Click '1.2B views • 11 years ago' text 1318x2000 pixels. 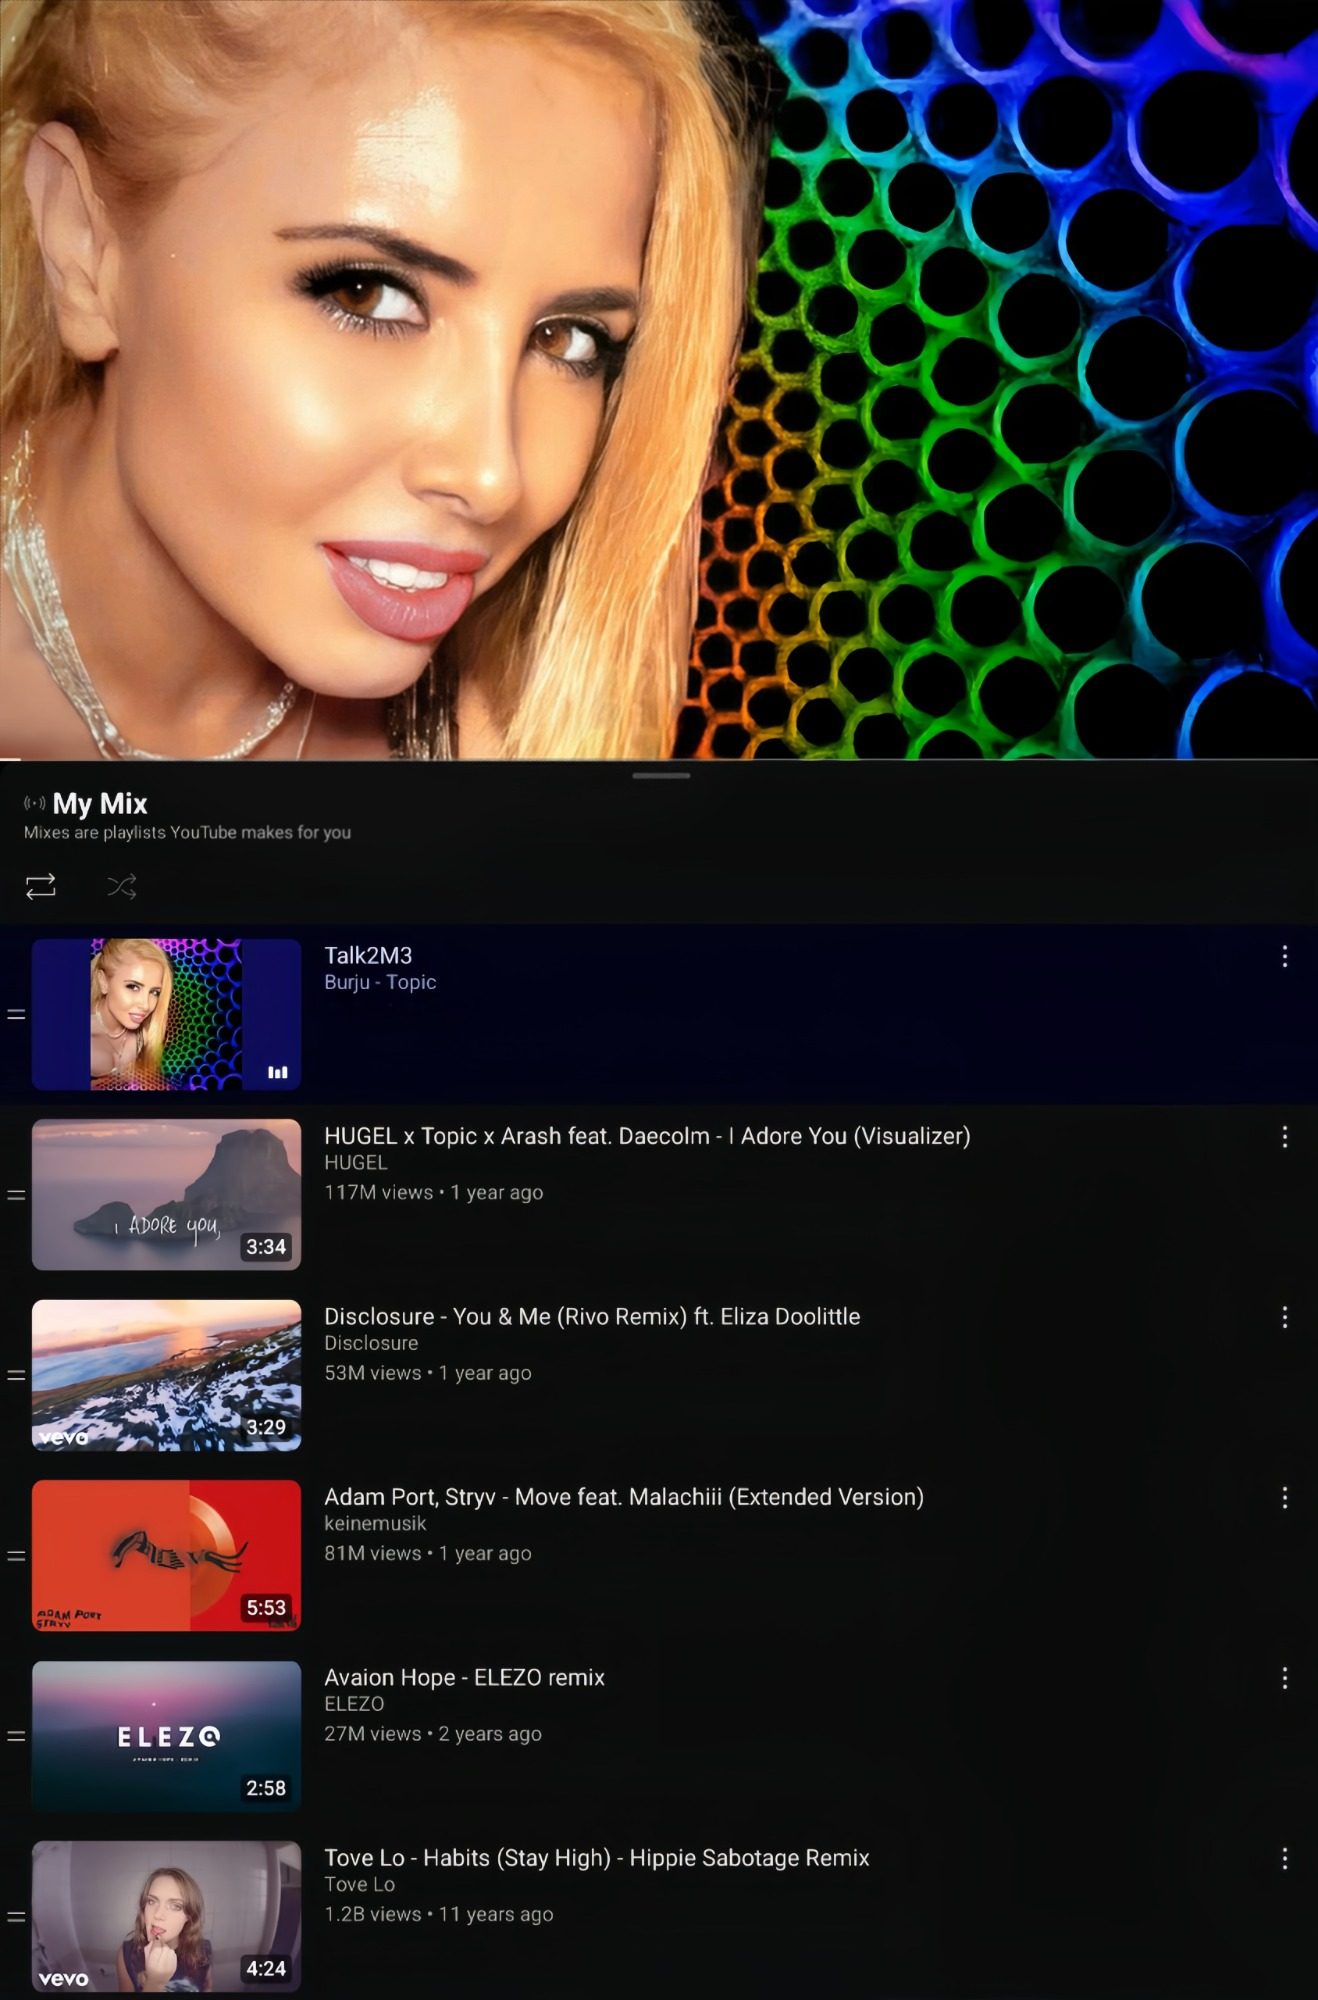[x=438, y=1915]
